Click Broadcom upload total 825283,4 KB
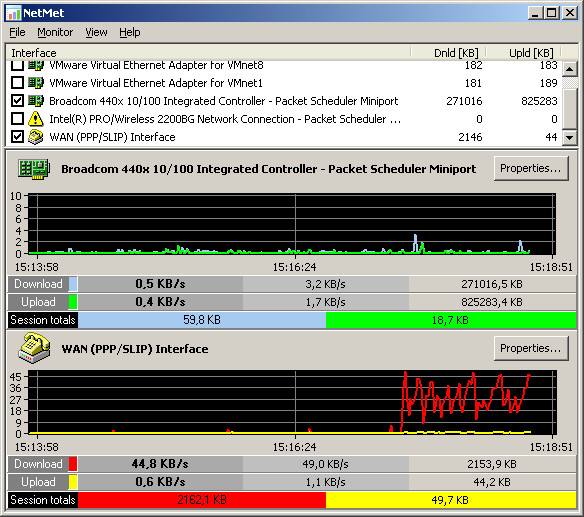Viewport: 584px width, 517px height. coord(492,302)
